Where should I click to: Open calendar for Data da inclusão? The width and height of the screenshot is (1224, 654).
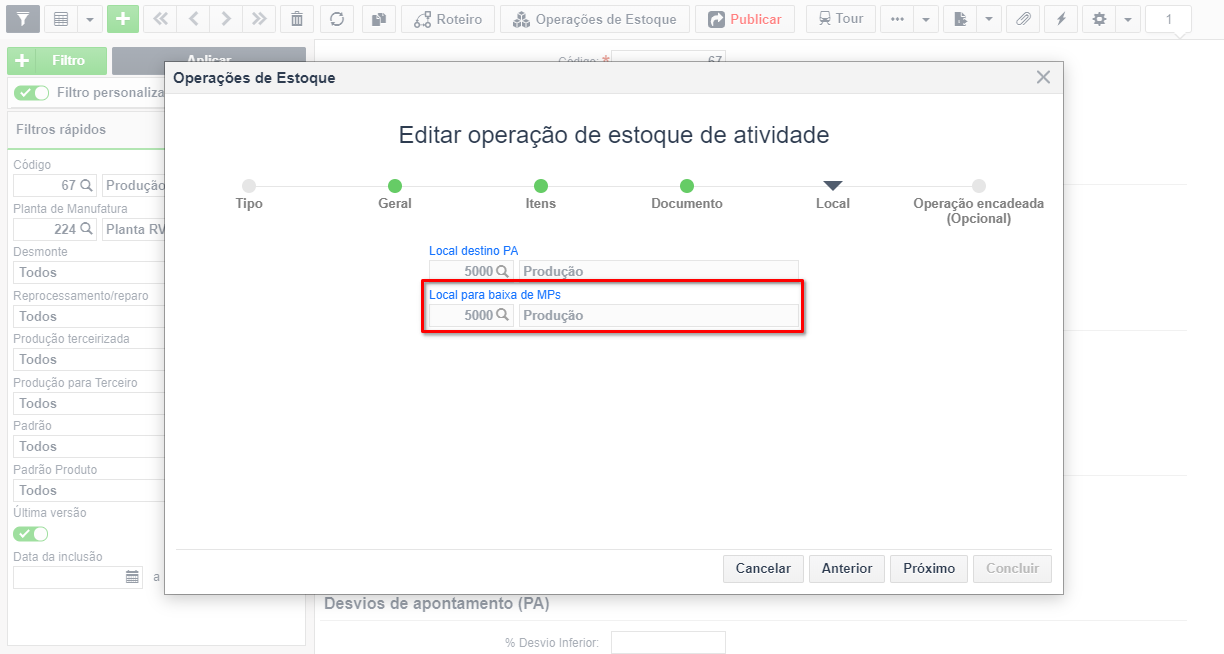coord(132,577)
